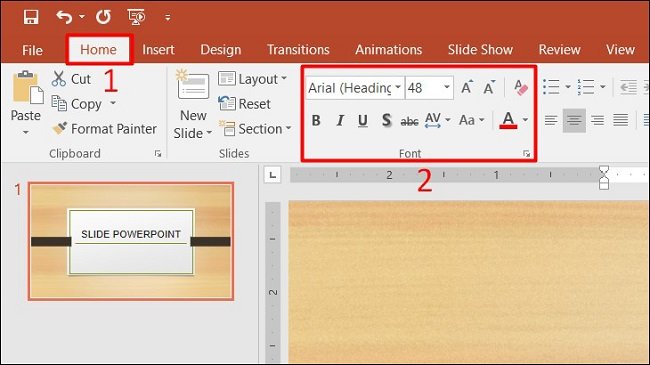The height and width of the screenshot is (365, 650).
Task: Center the text
Action: point(574,120)
